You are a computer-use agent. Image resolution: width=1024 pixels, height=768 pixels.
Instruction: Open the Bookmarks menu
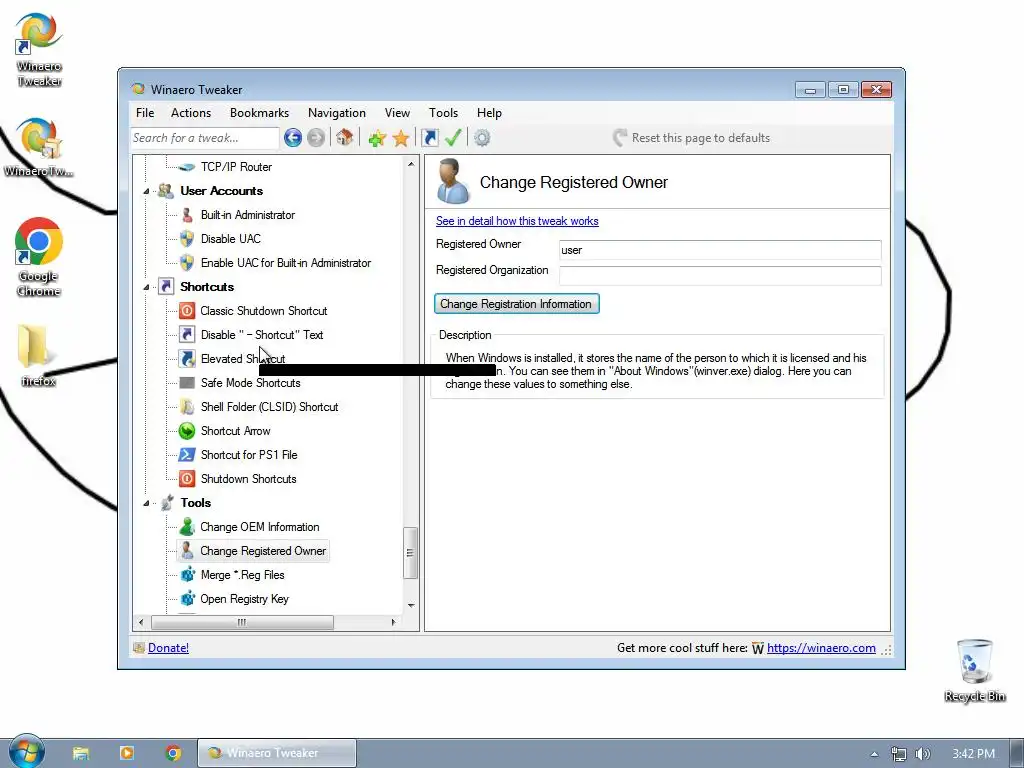(x=259, y=113)
